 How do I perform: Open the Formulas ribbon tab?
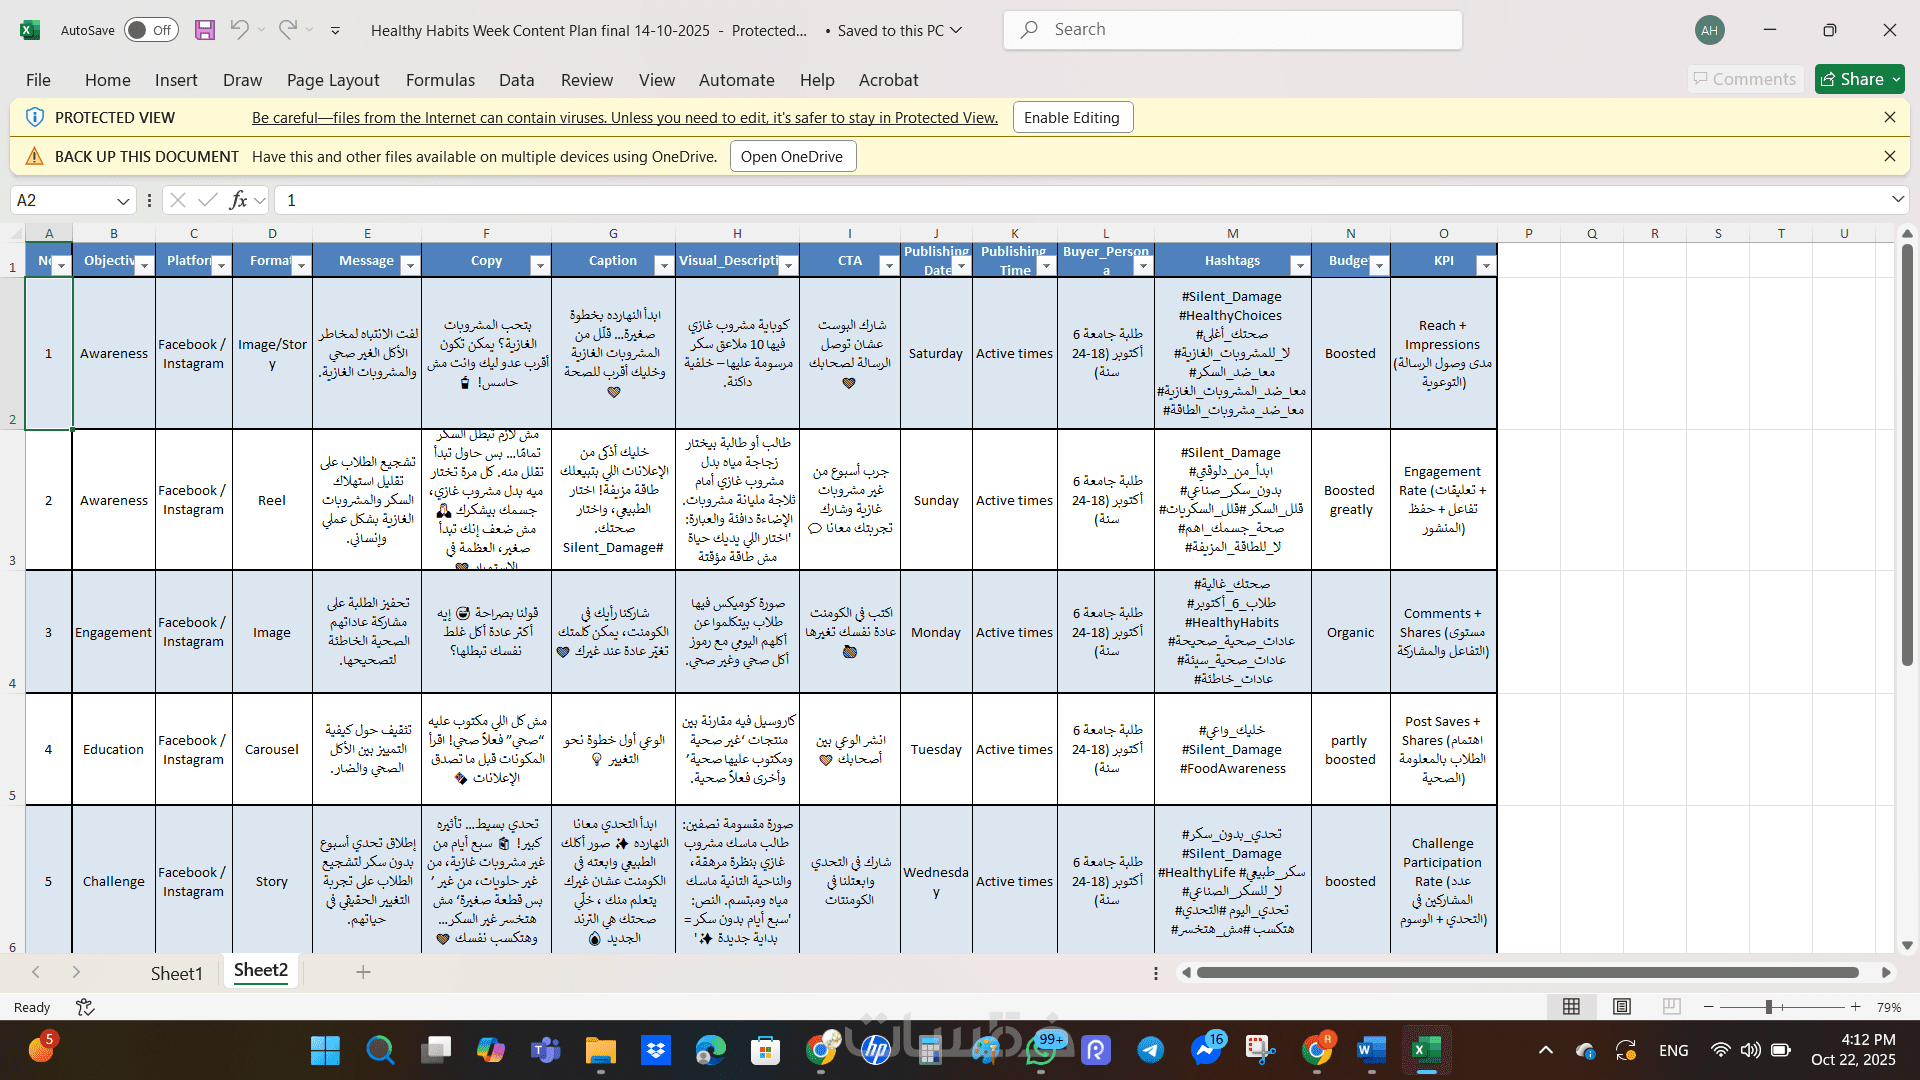[x=440, y=80]
